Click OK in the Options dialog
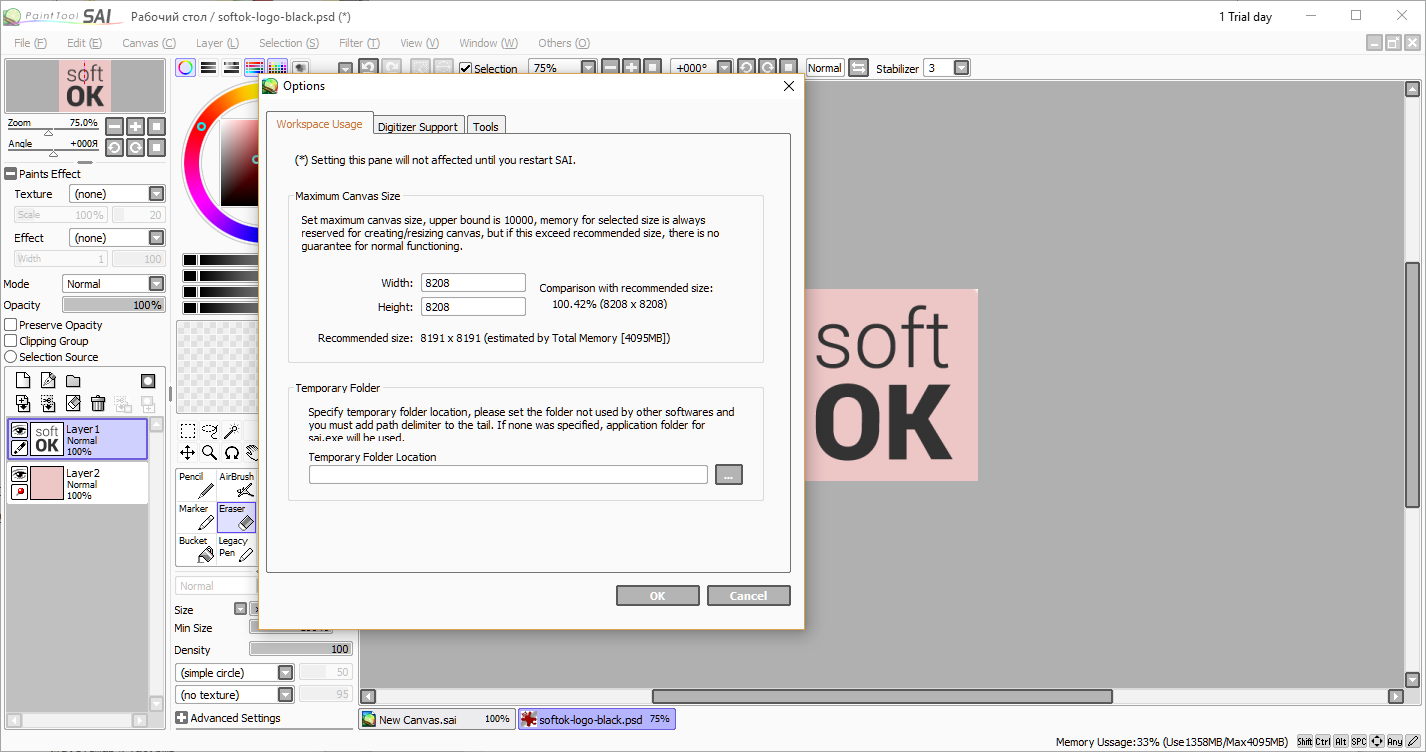 (x=657, y=596)
